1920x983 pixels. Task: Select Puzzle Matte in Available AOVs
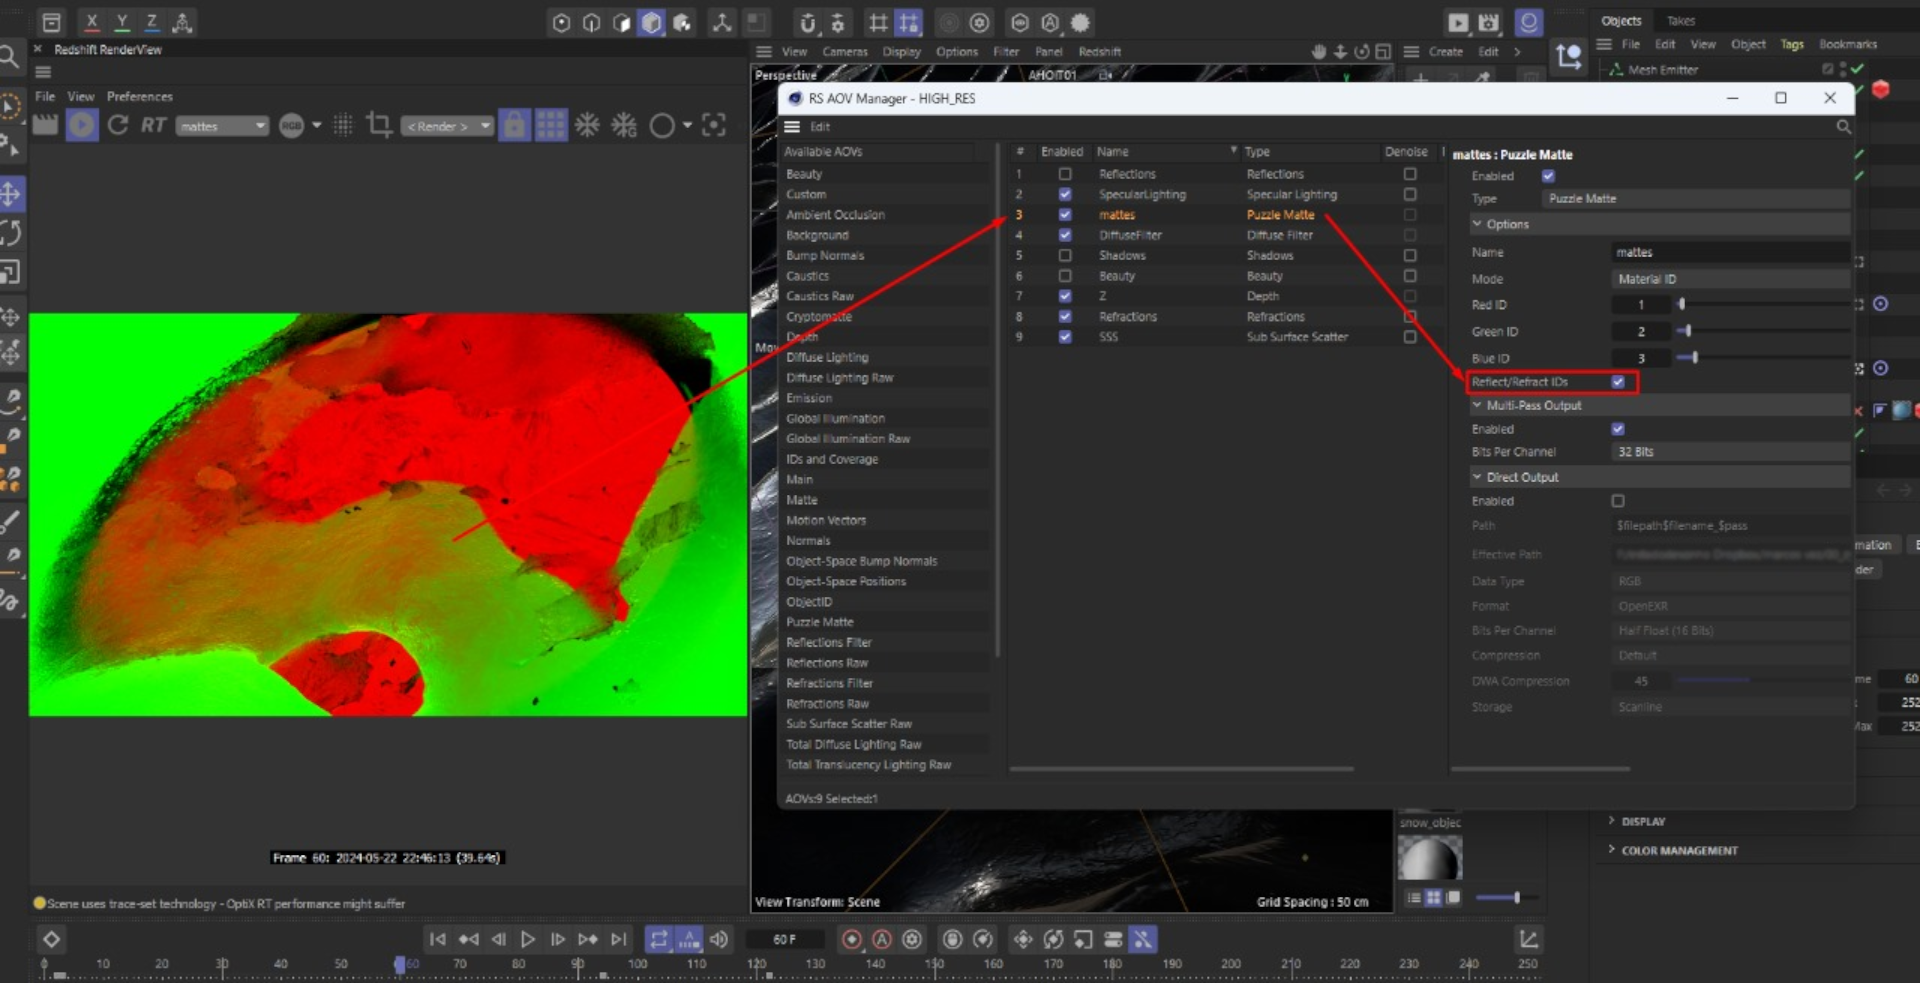[x=820, y=622]
